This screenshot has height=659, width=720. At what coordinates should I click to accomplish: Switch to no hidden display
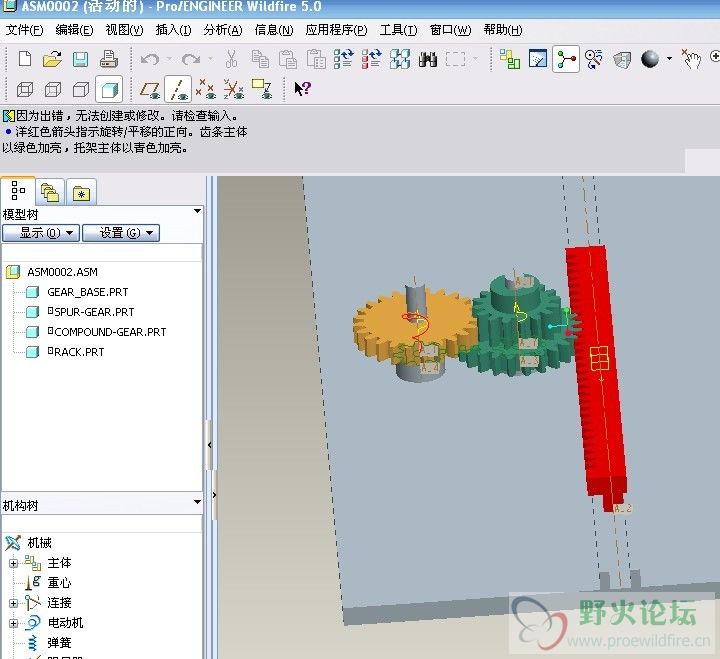pos(81,89)
